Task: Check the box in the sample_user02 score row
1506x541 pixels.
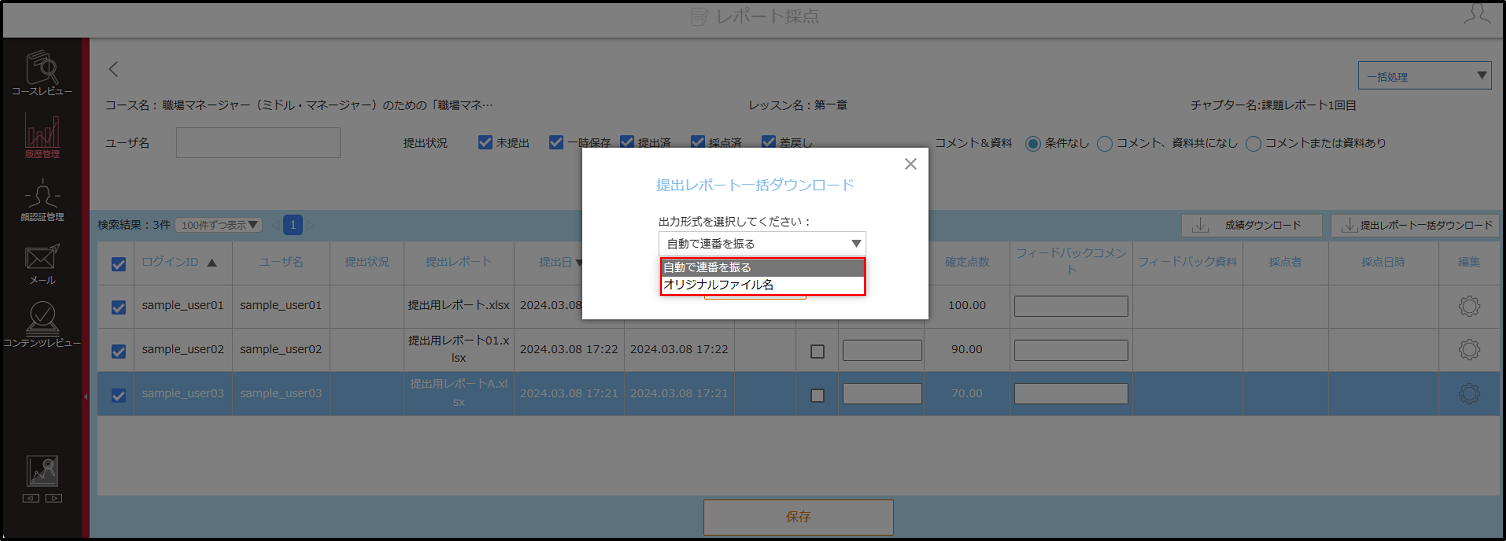Action: point(817,351)
